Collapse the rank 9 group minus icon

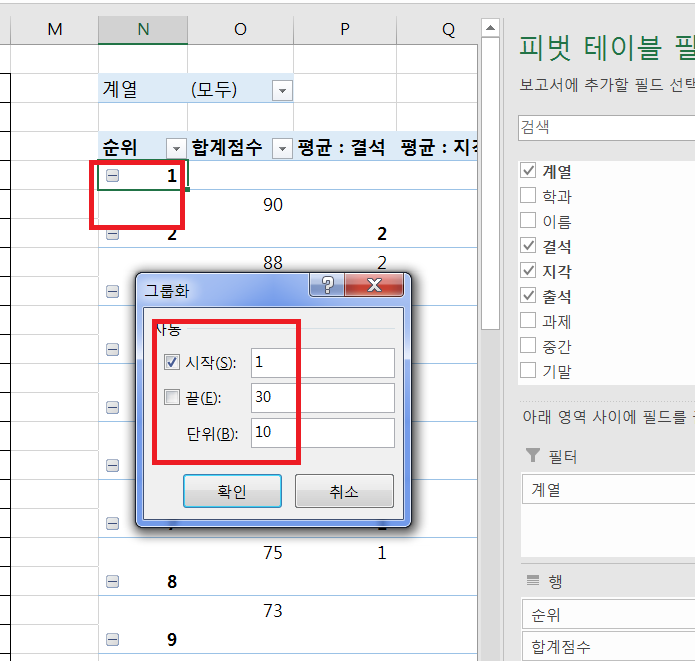coord(112,640)
